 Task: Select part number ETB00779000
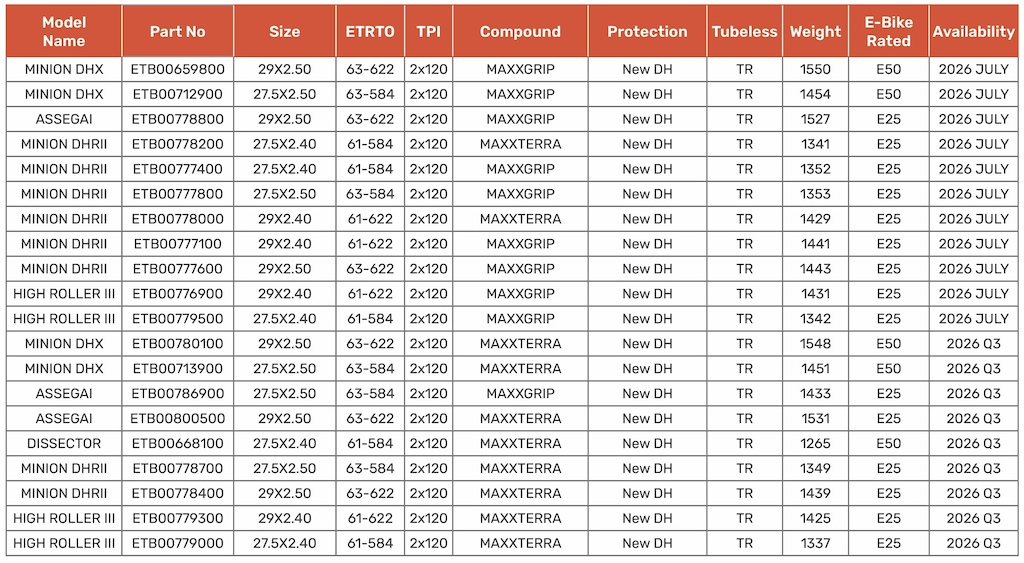178,543
